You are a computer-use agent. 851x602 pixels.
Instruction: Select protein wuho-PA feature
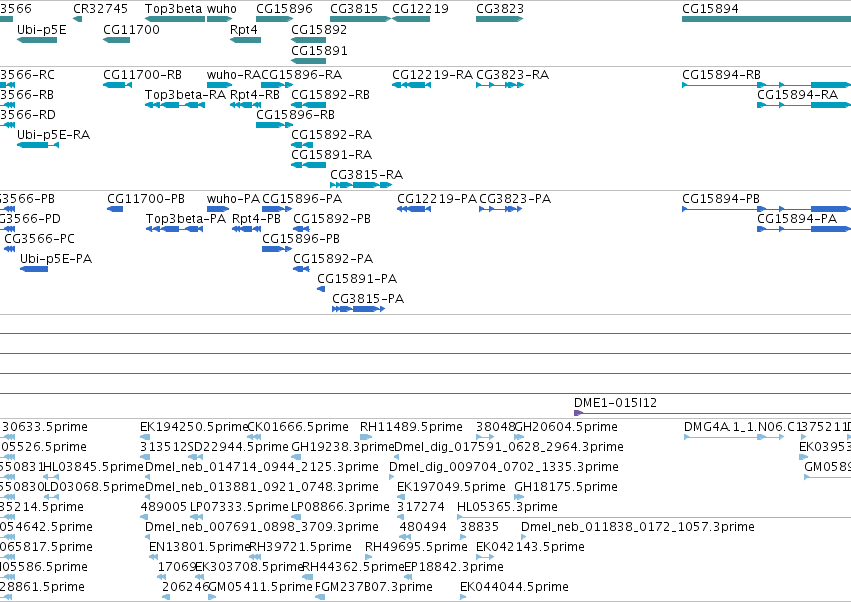click(x=218, y=209)
